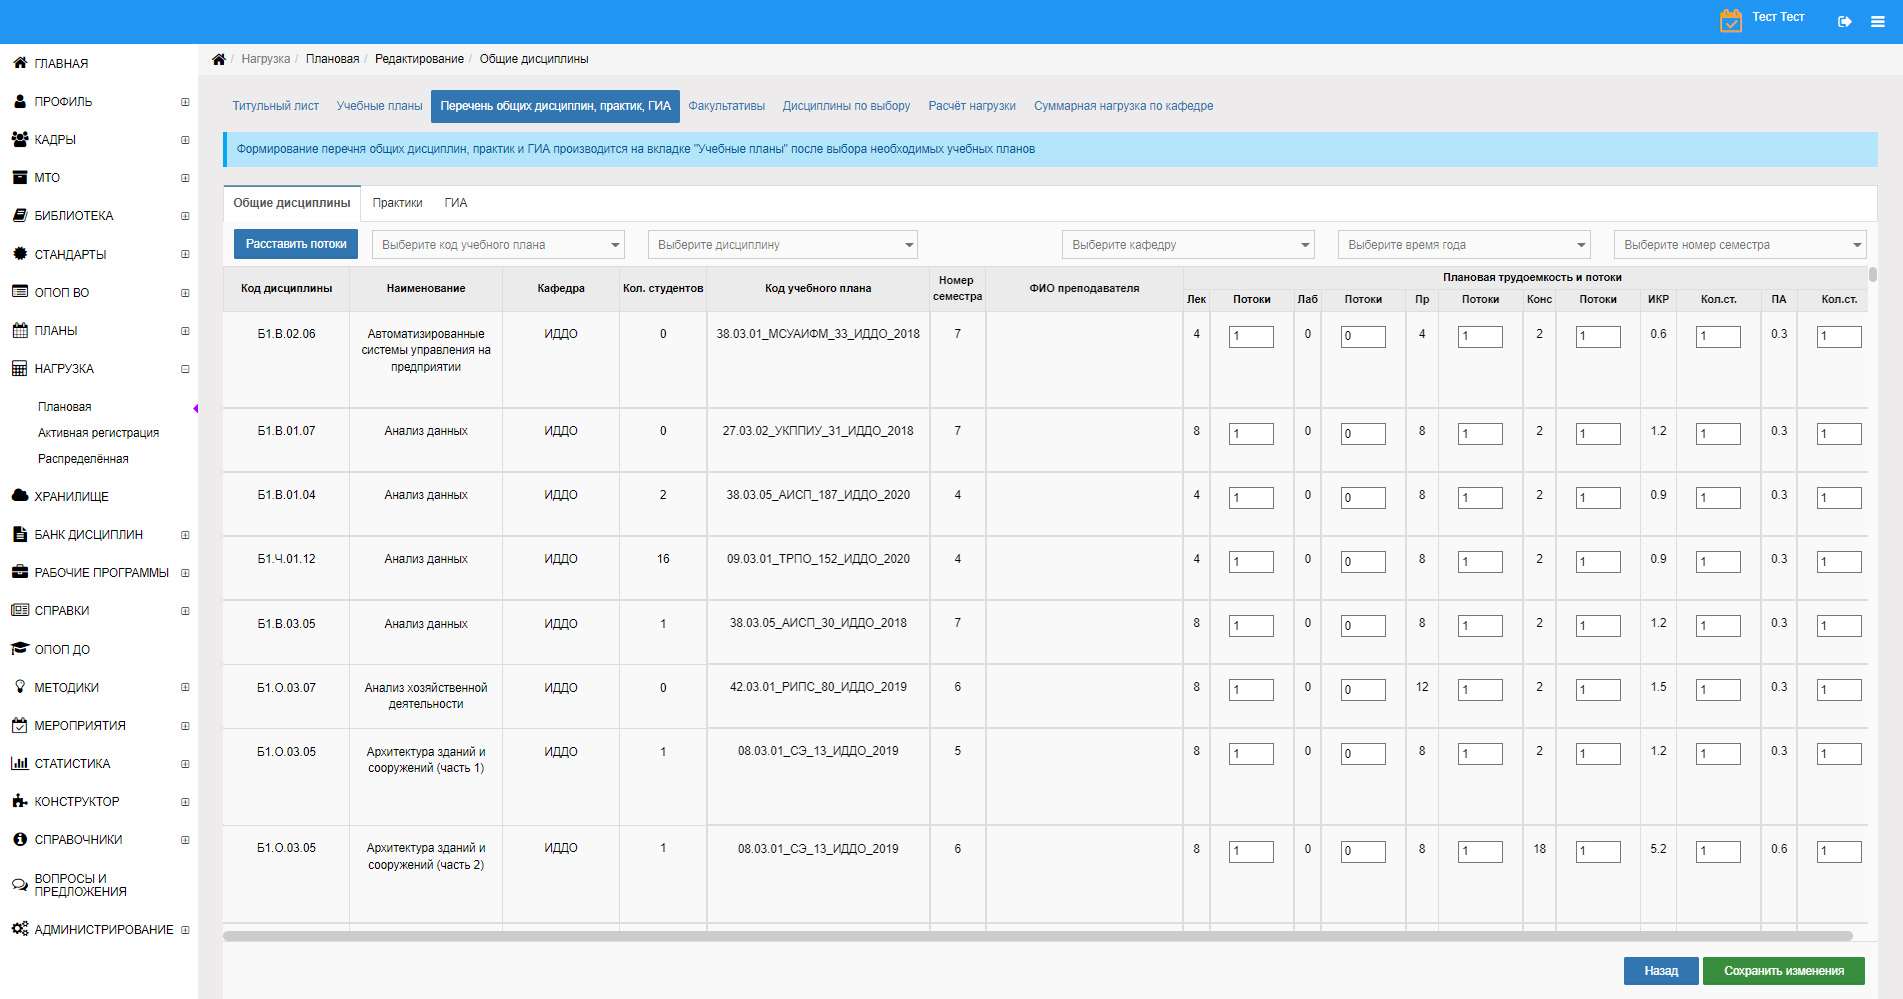Click the СТАНДАРТЫ badge sidebar icon
This screenshot has height=999, width=1903.
tap(20, 254)
